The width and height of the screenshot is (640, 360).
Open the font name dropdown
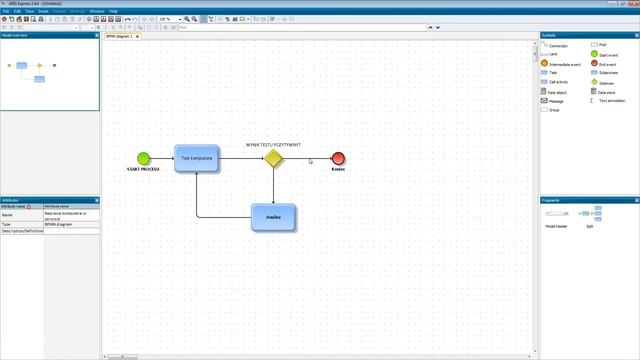coord(76,27)
